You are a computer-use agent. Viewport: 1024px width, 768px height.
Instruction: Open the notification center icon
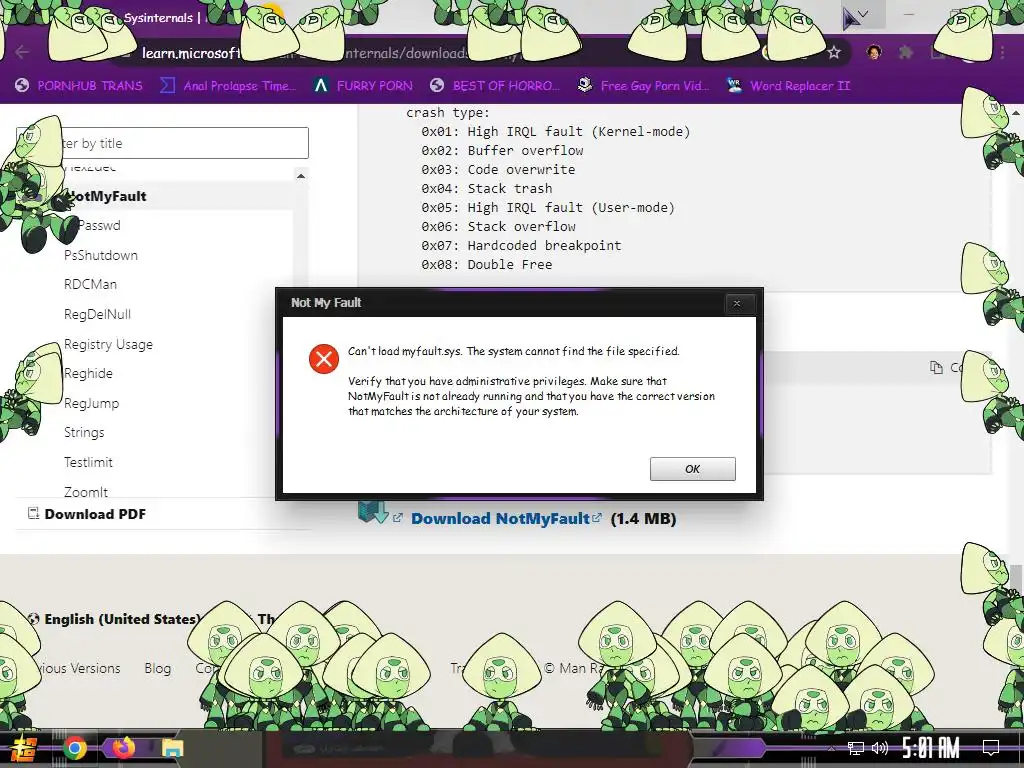(991, 748)
